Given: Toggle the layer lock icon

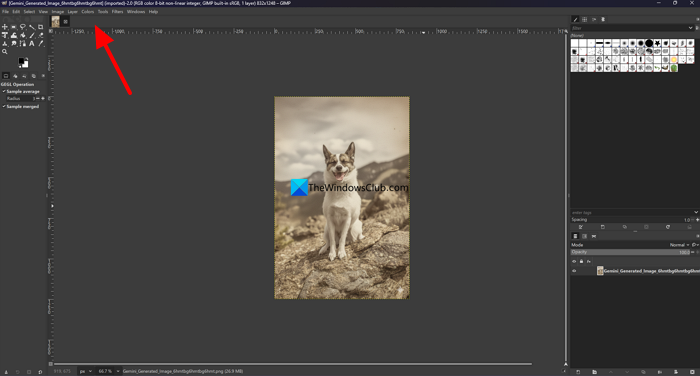Looking at the screenshot, I should (581, 261).
